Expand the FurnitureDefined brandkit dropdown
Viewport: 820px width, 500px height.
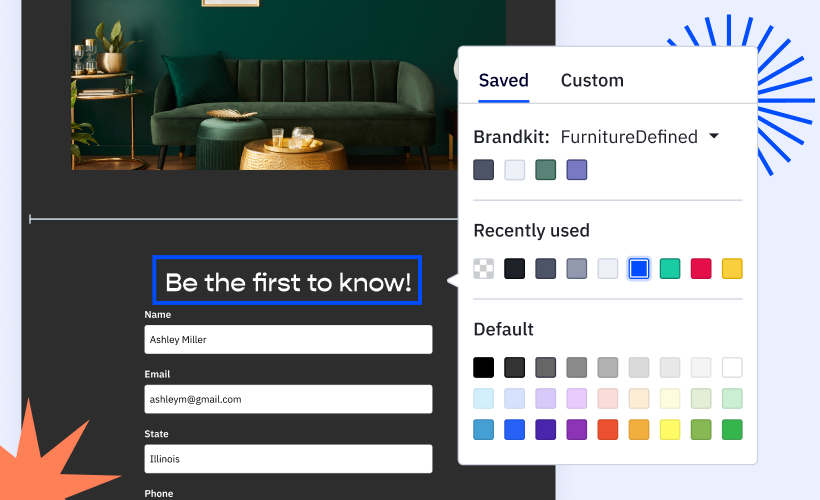[x=714, y=137]
